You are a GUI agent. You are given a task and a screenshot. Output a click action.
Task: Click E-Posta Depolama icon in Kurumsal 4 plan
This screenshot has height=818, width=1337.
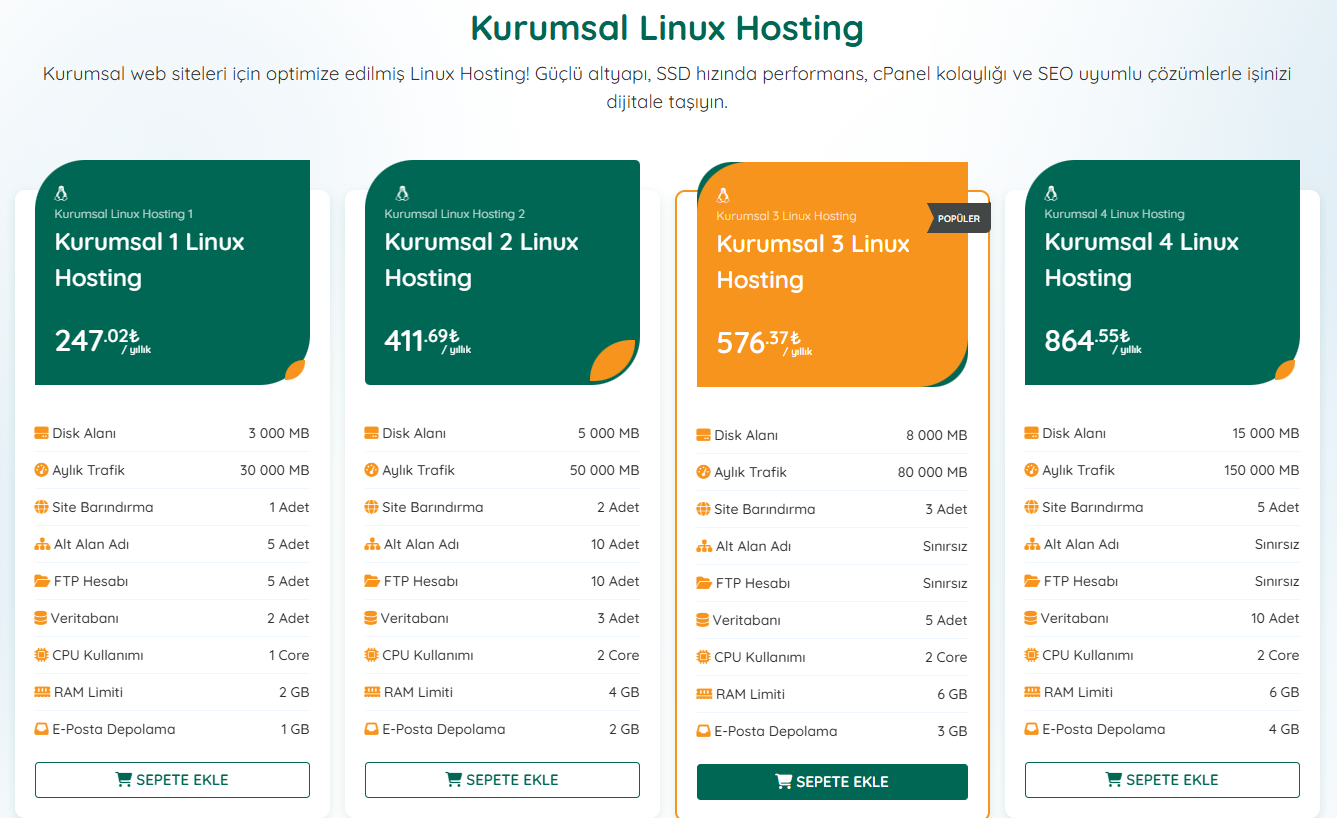(1031, 729)
